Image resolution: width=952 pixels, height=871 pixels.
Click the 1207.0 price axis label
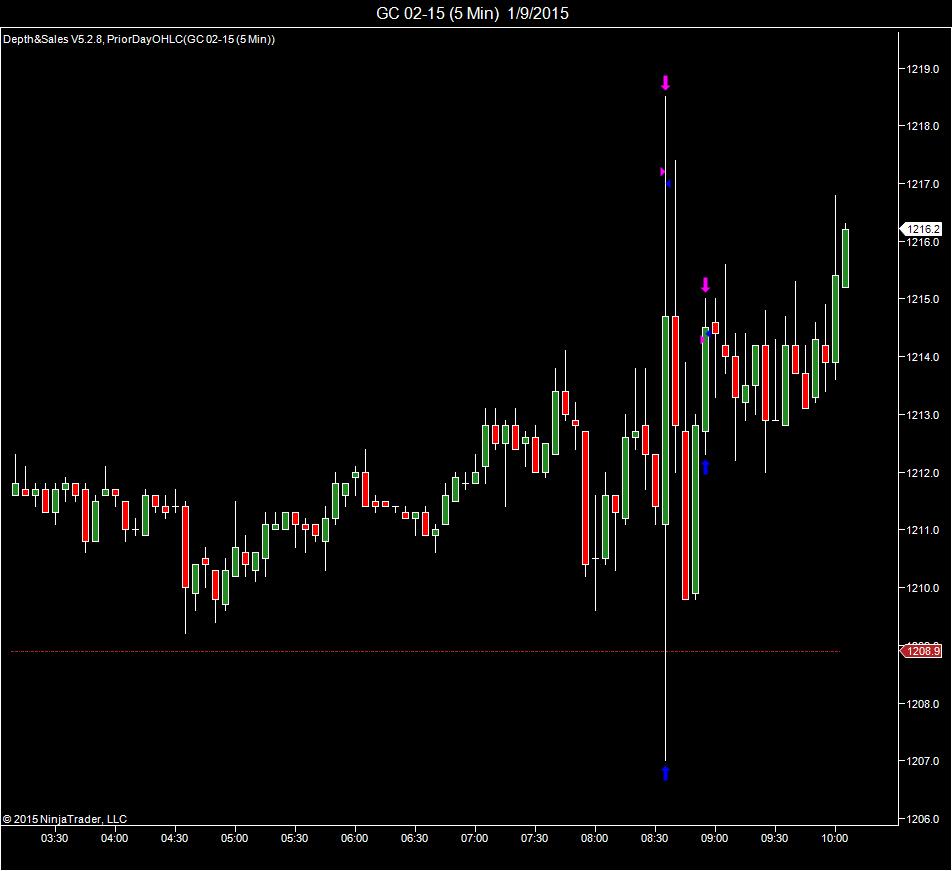[923, 761]
